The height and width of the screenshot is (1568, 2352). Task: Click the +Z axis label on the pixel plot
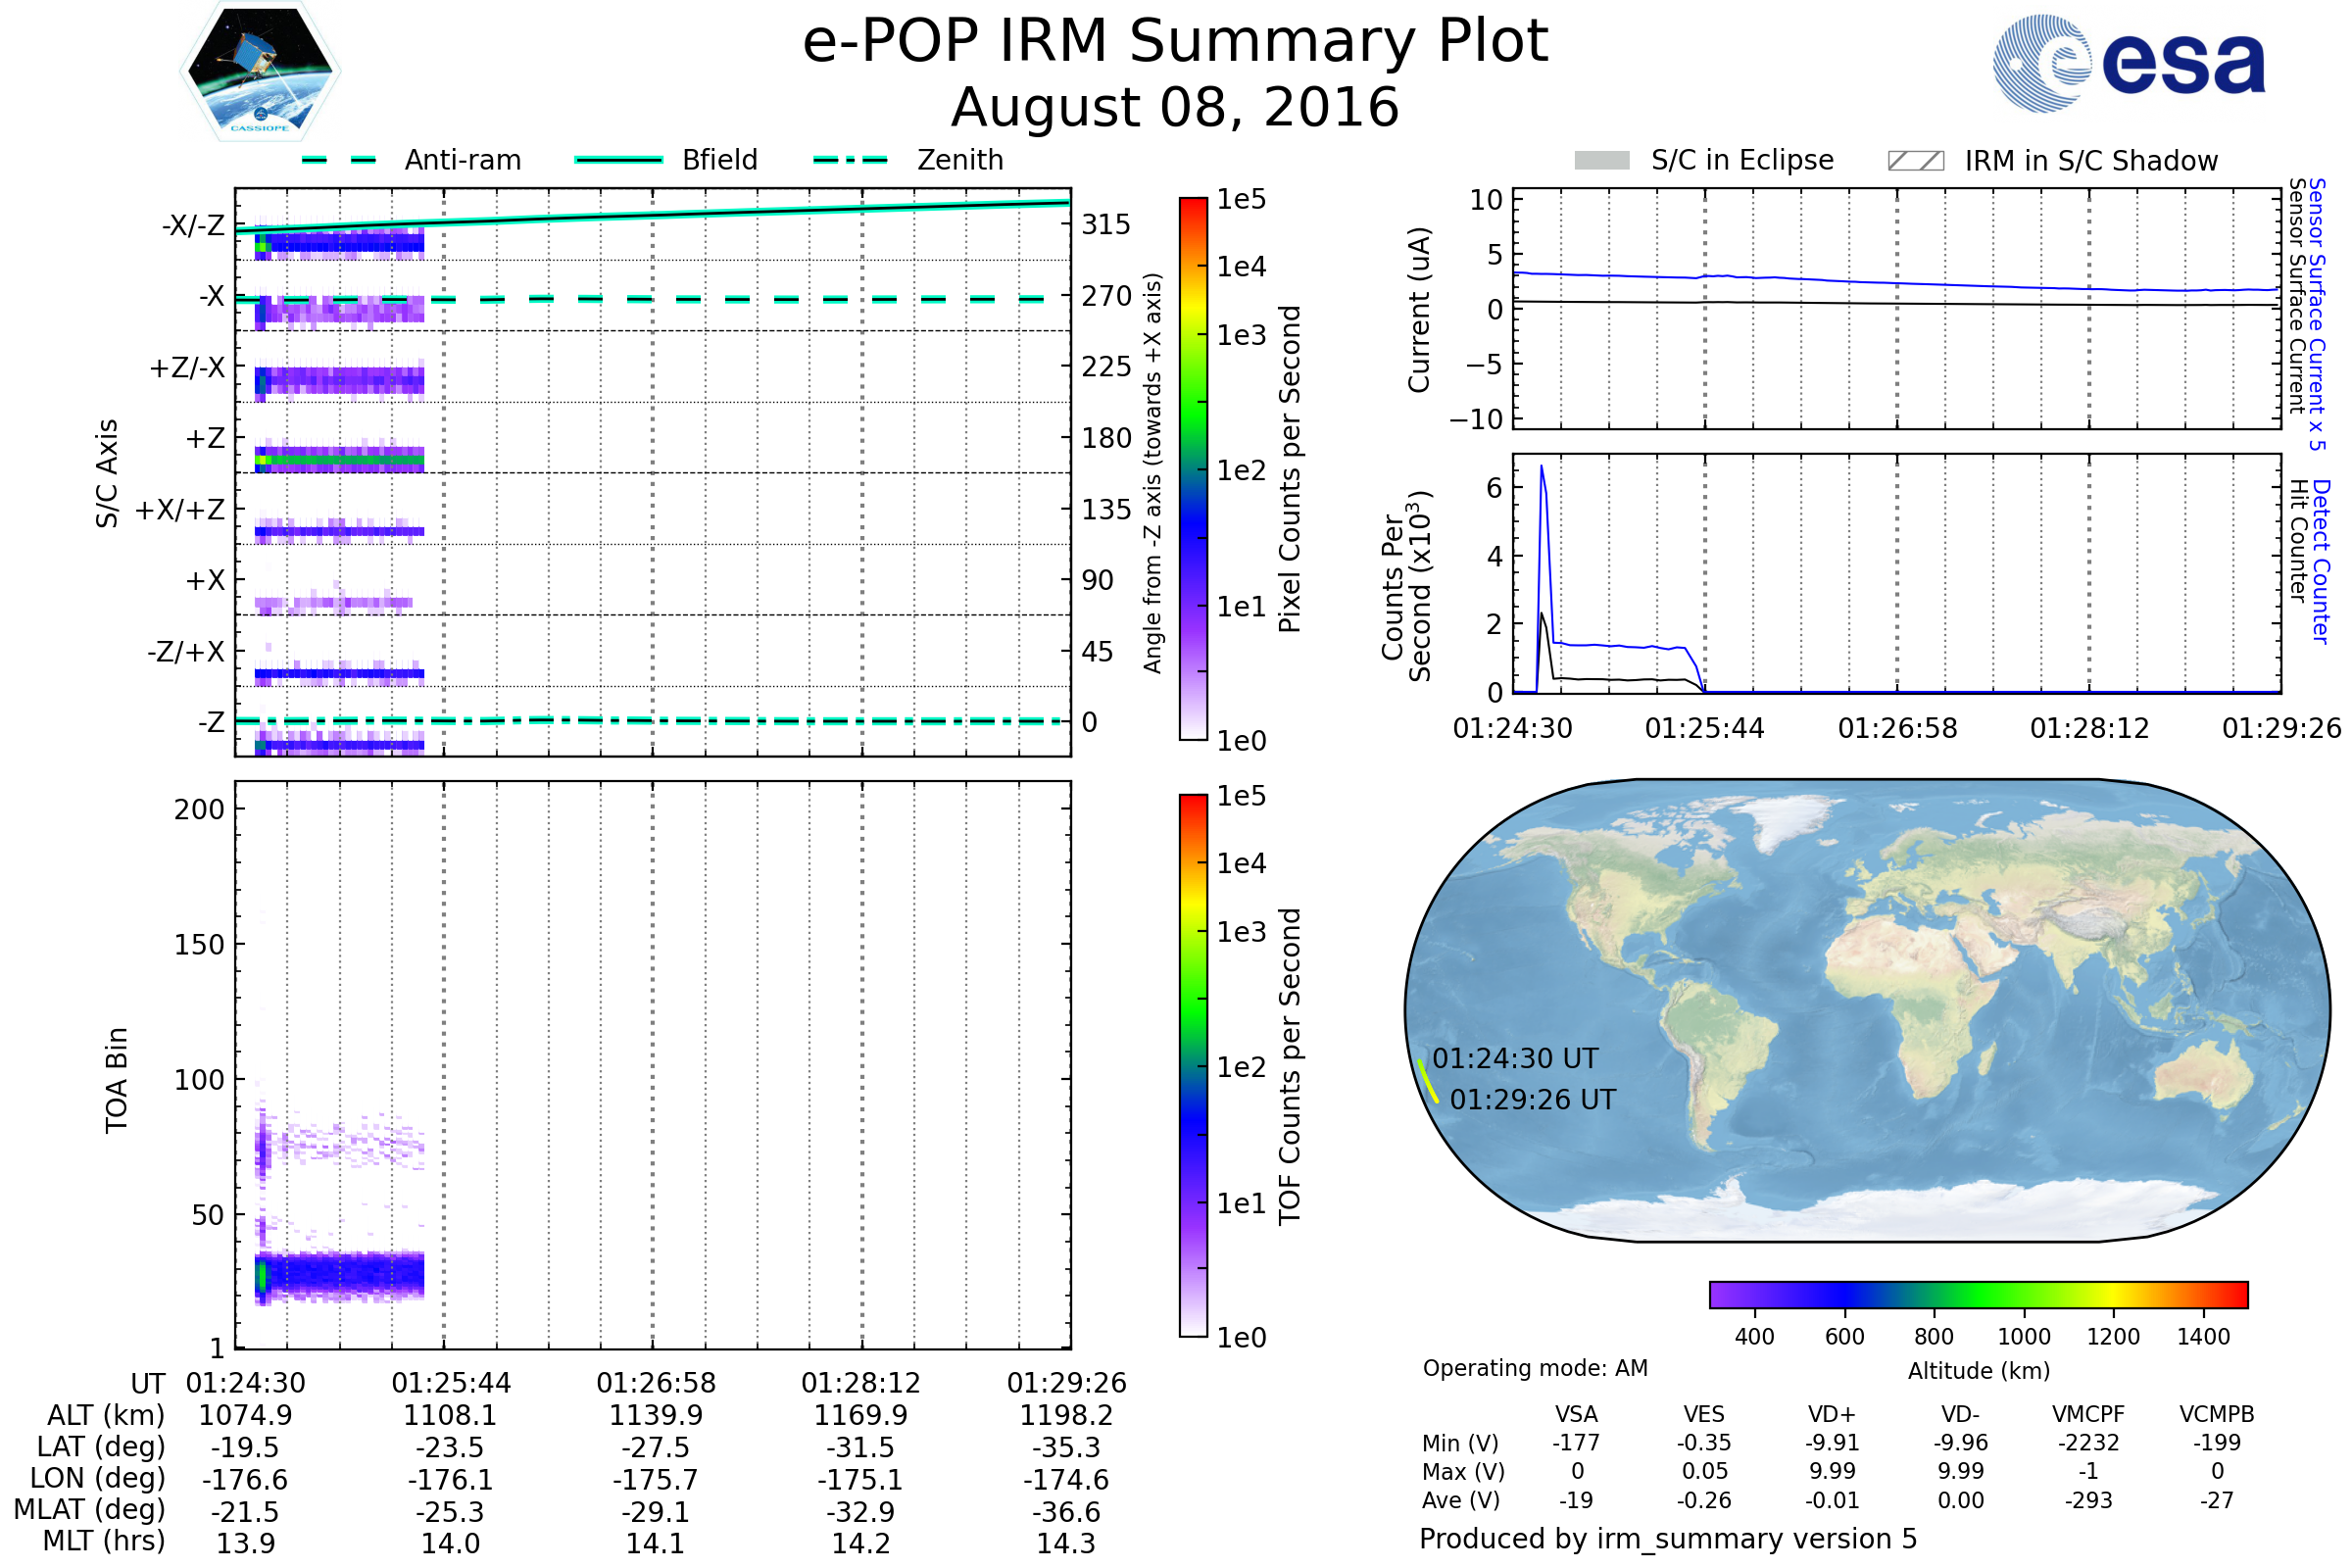pos(205,438)
